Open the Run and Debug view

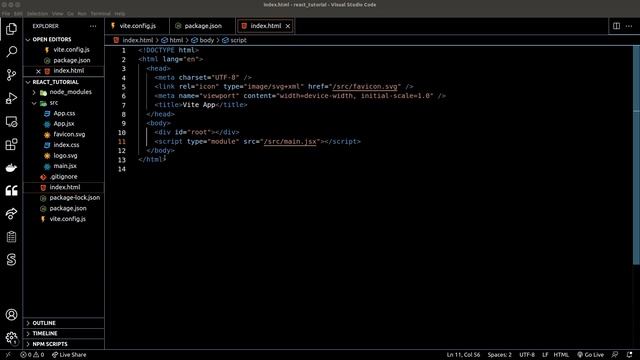click(x=11, y=98)
